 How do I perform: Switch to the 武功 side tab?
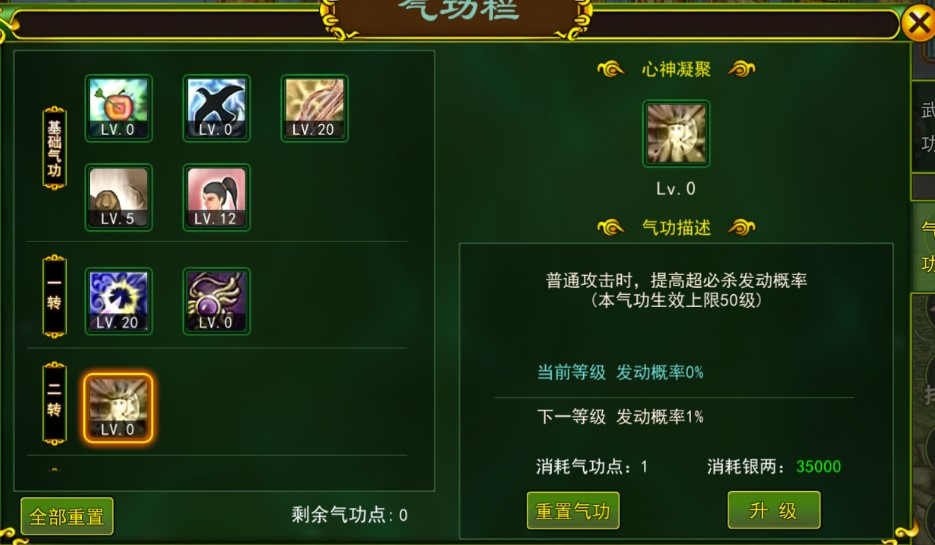pos(925,126)
